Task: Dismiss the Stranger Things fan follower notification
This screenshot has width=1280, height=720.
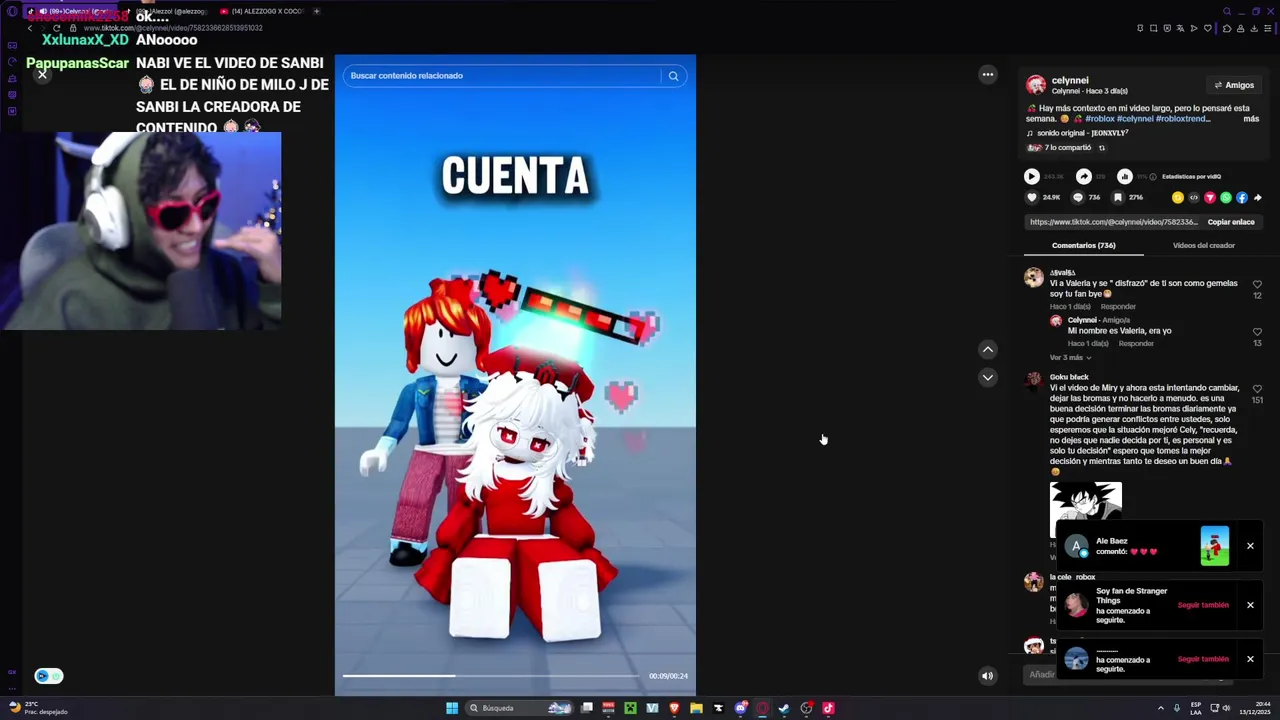Action: pyautogui.click(x=1250, y=605)
